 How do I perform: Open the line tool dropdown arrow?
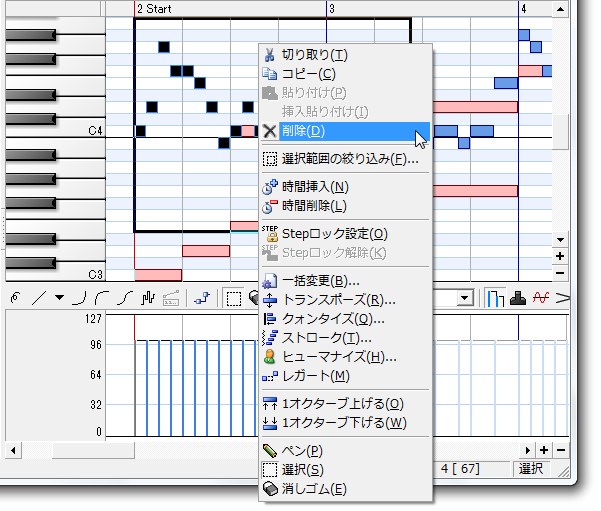tap(59, 297)
